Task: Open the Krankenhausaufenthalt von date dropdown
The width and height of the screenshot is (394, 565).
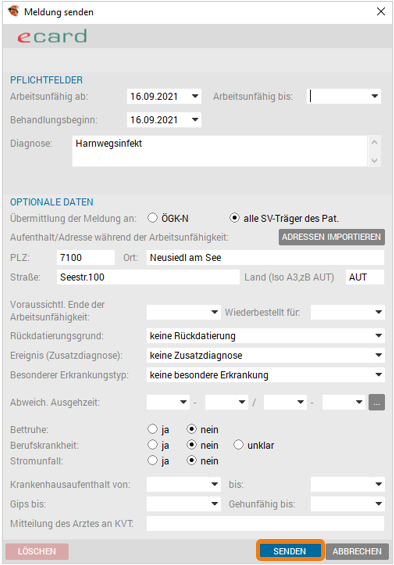Action: tap(214, 484)
